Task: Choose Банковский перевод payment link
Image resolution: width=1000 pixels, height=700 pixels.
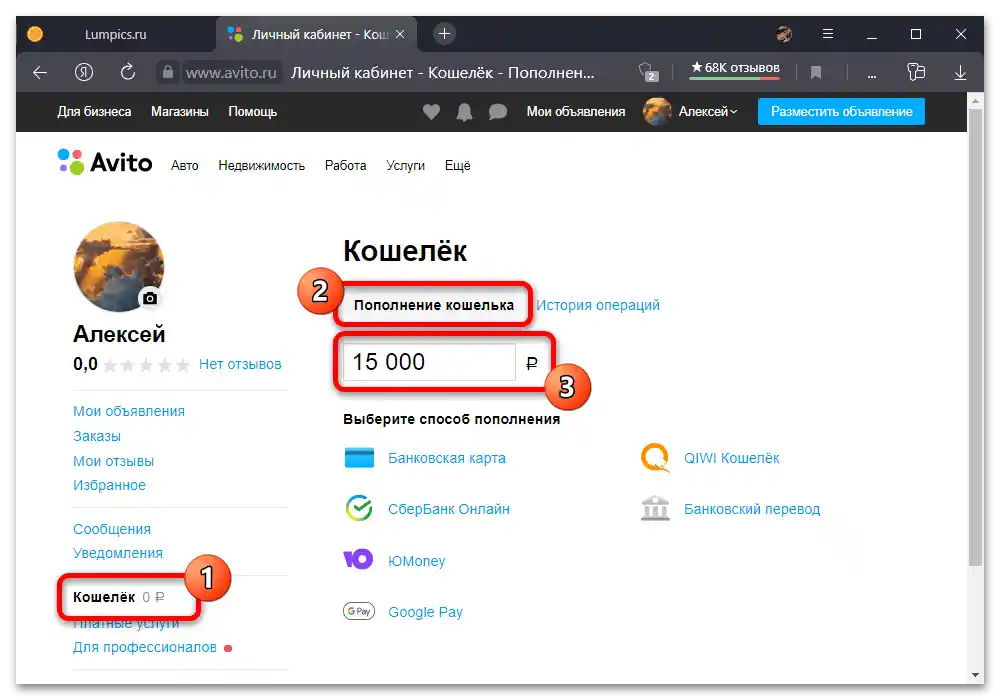Action: coord(752,509)
